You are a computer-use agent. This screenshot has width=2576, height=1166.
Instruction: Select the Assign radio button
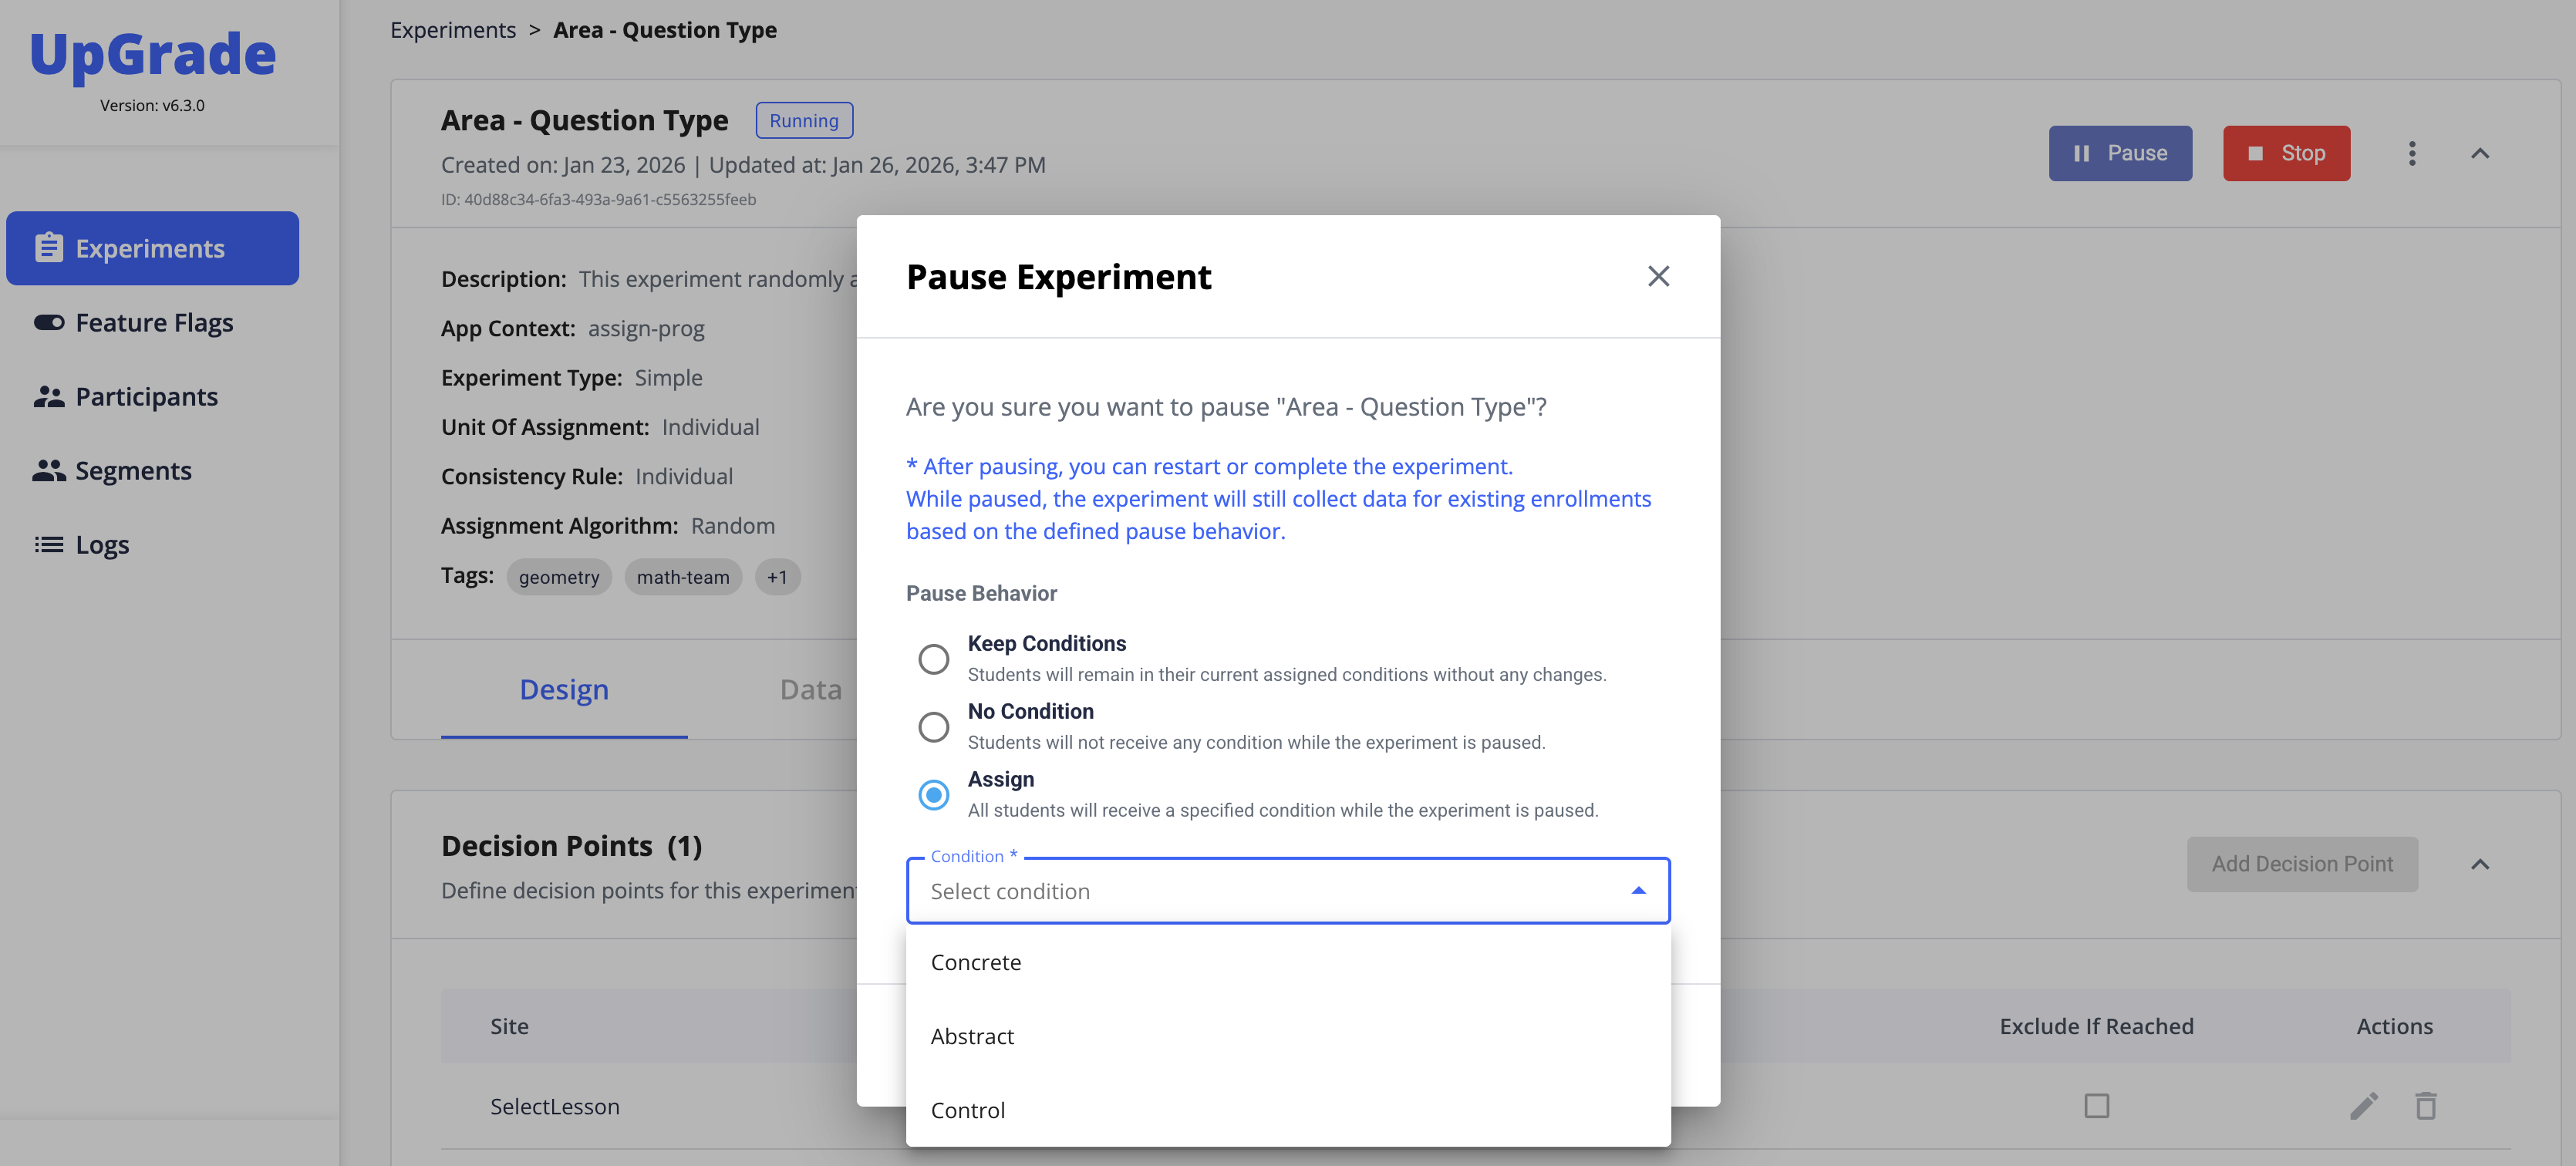(933, 795)
